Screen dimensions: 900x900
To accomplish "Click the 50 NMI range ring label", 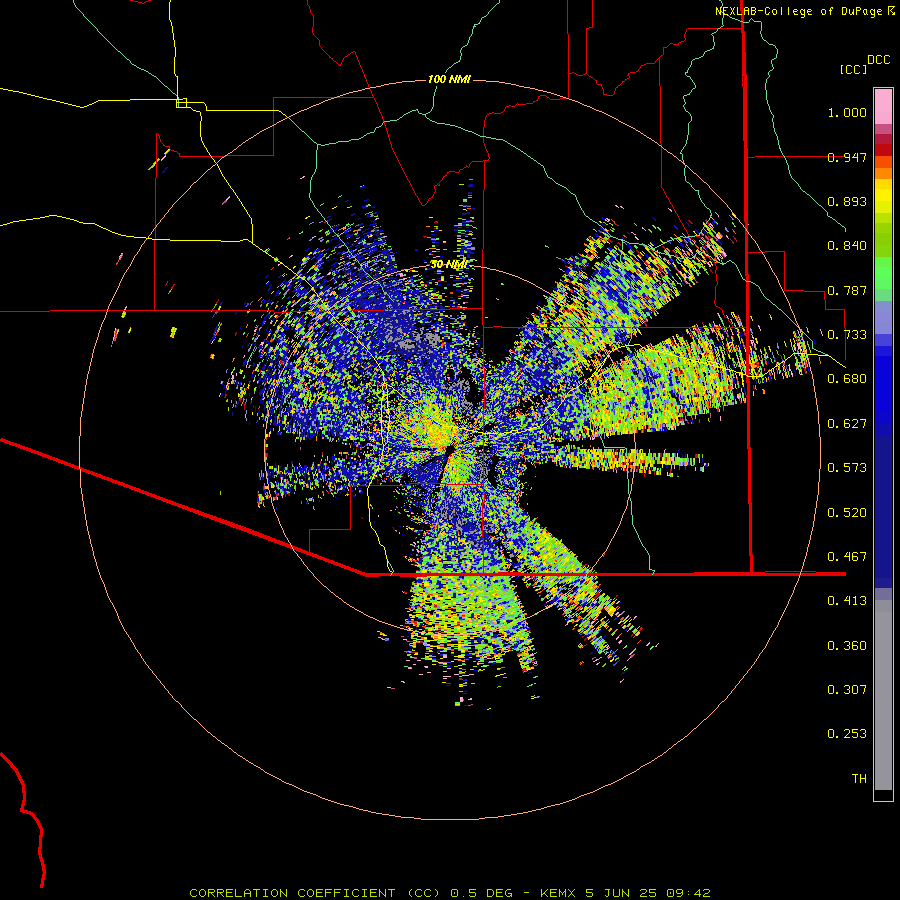I will pos(449,264).
